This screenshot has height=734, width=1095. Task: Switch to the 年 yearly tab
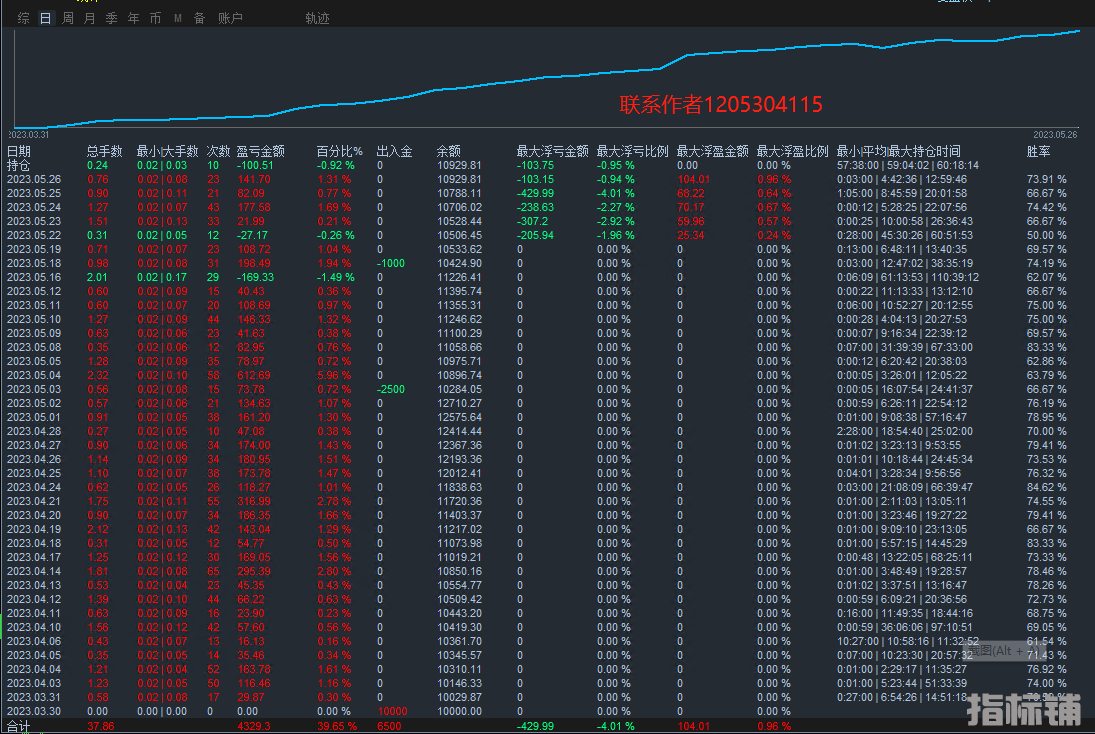(133, 18)
